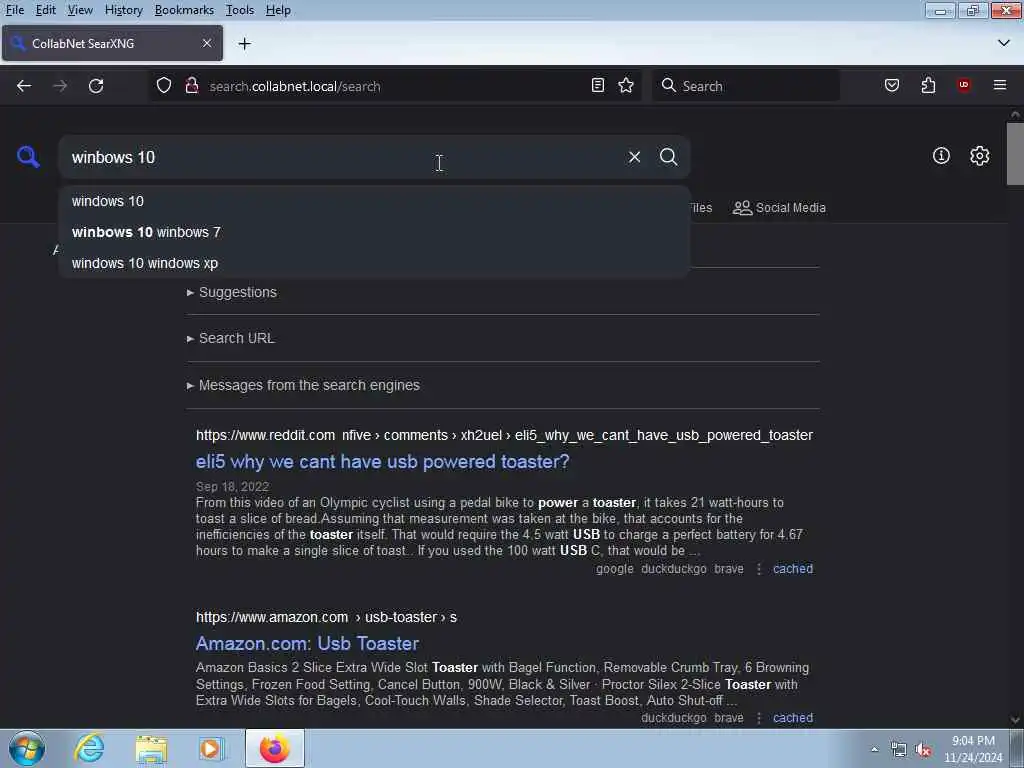The height and width of the screenshot is (768, 1024).
Task: Open the Extensions puzzle icon
Action: (928, 86)
